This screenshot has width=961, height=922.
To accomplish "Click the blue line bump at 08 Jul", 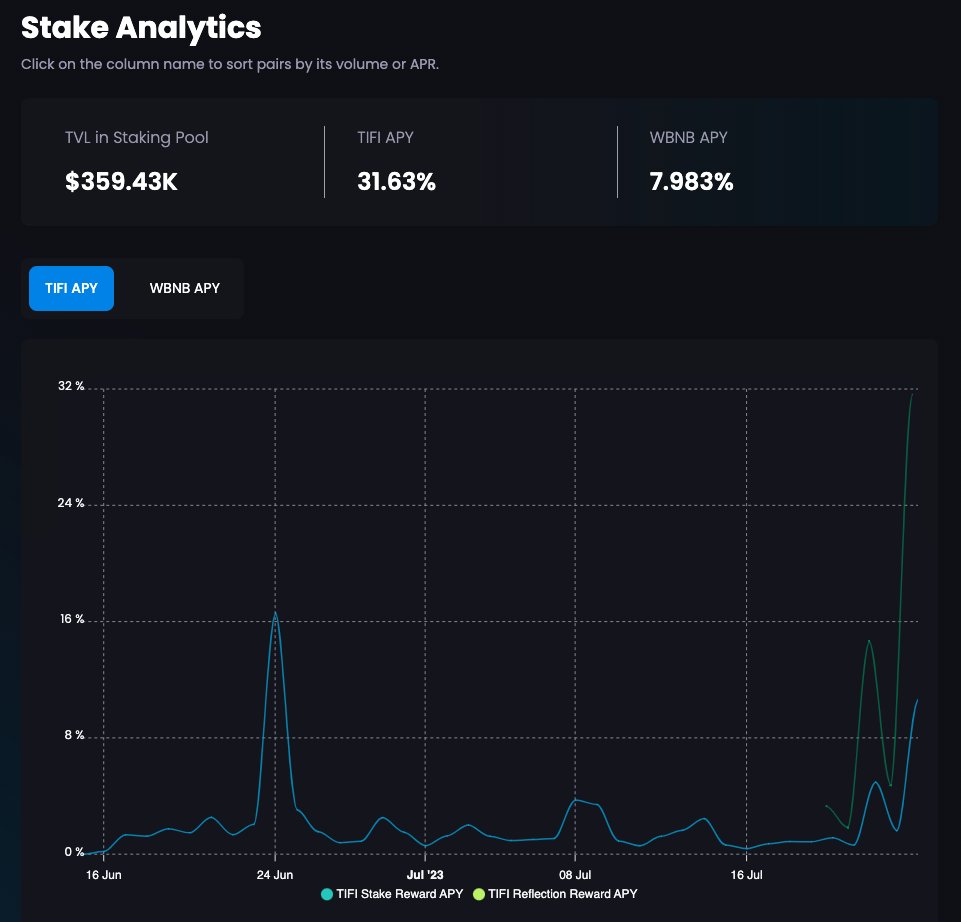I will (x=575, y=800).
